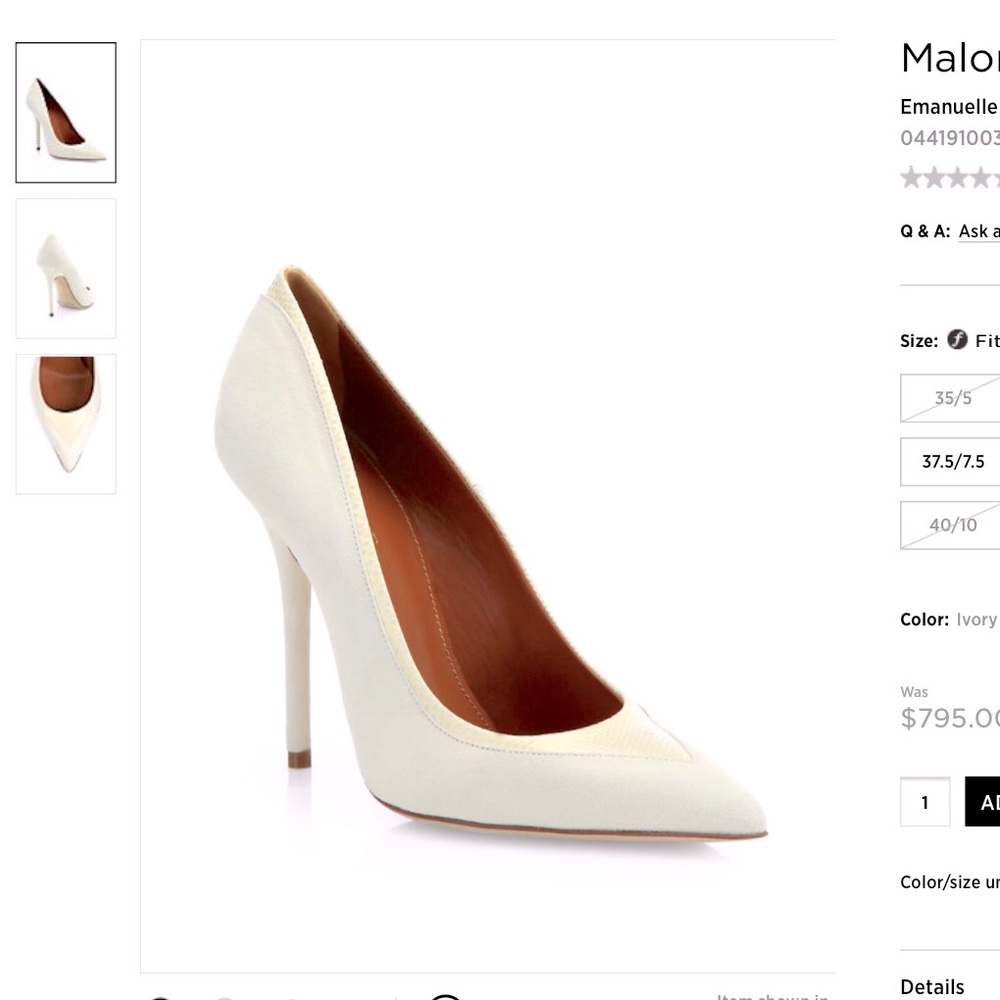Click the brand name Emanuelle
Screen dimensions: 1000x1000
click(948, 106)
